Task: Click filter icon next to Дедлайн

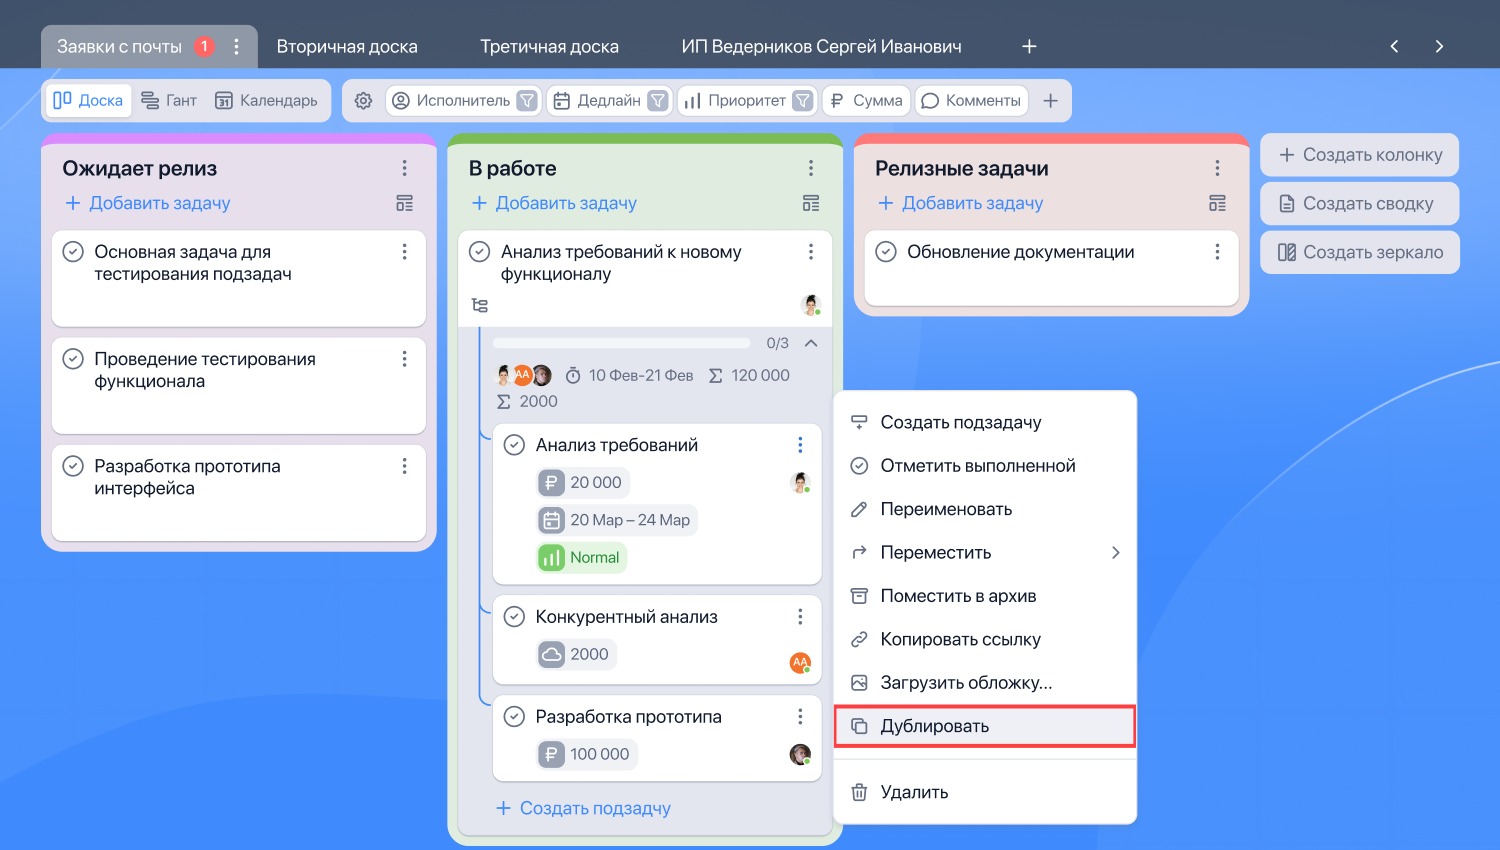Action: pos(657,100)
